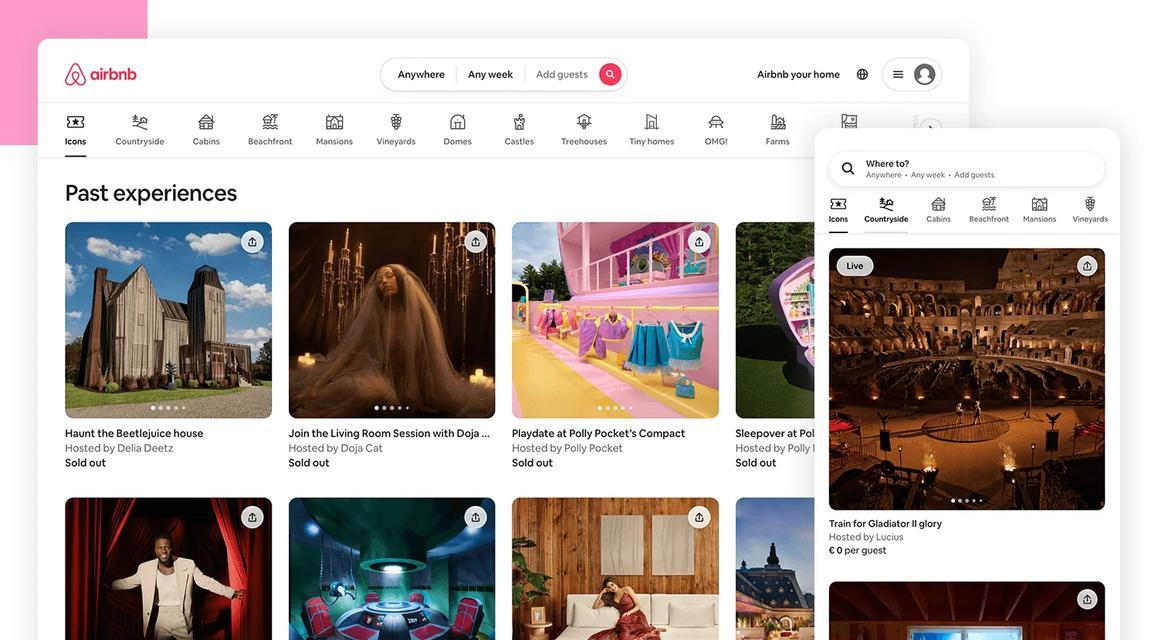
Task: Select Icons tab in mobile panel
Action: [x=838, y=210]
